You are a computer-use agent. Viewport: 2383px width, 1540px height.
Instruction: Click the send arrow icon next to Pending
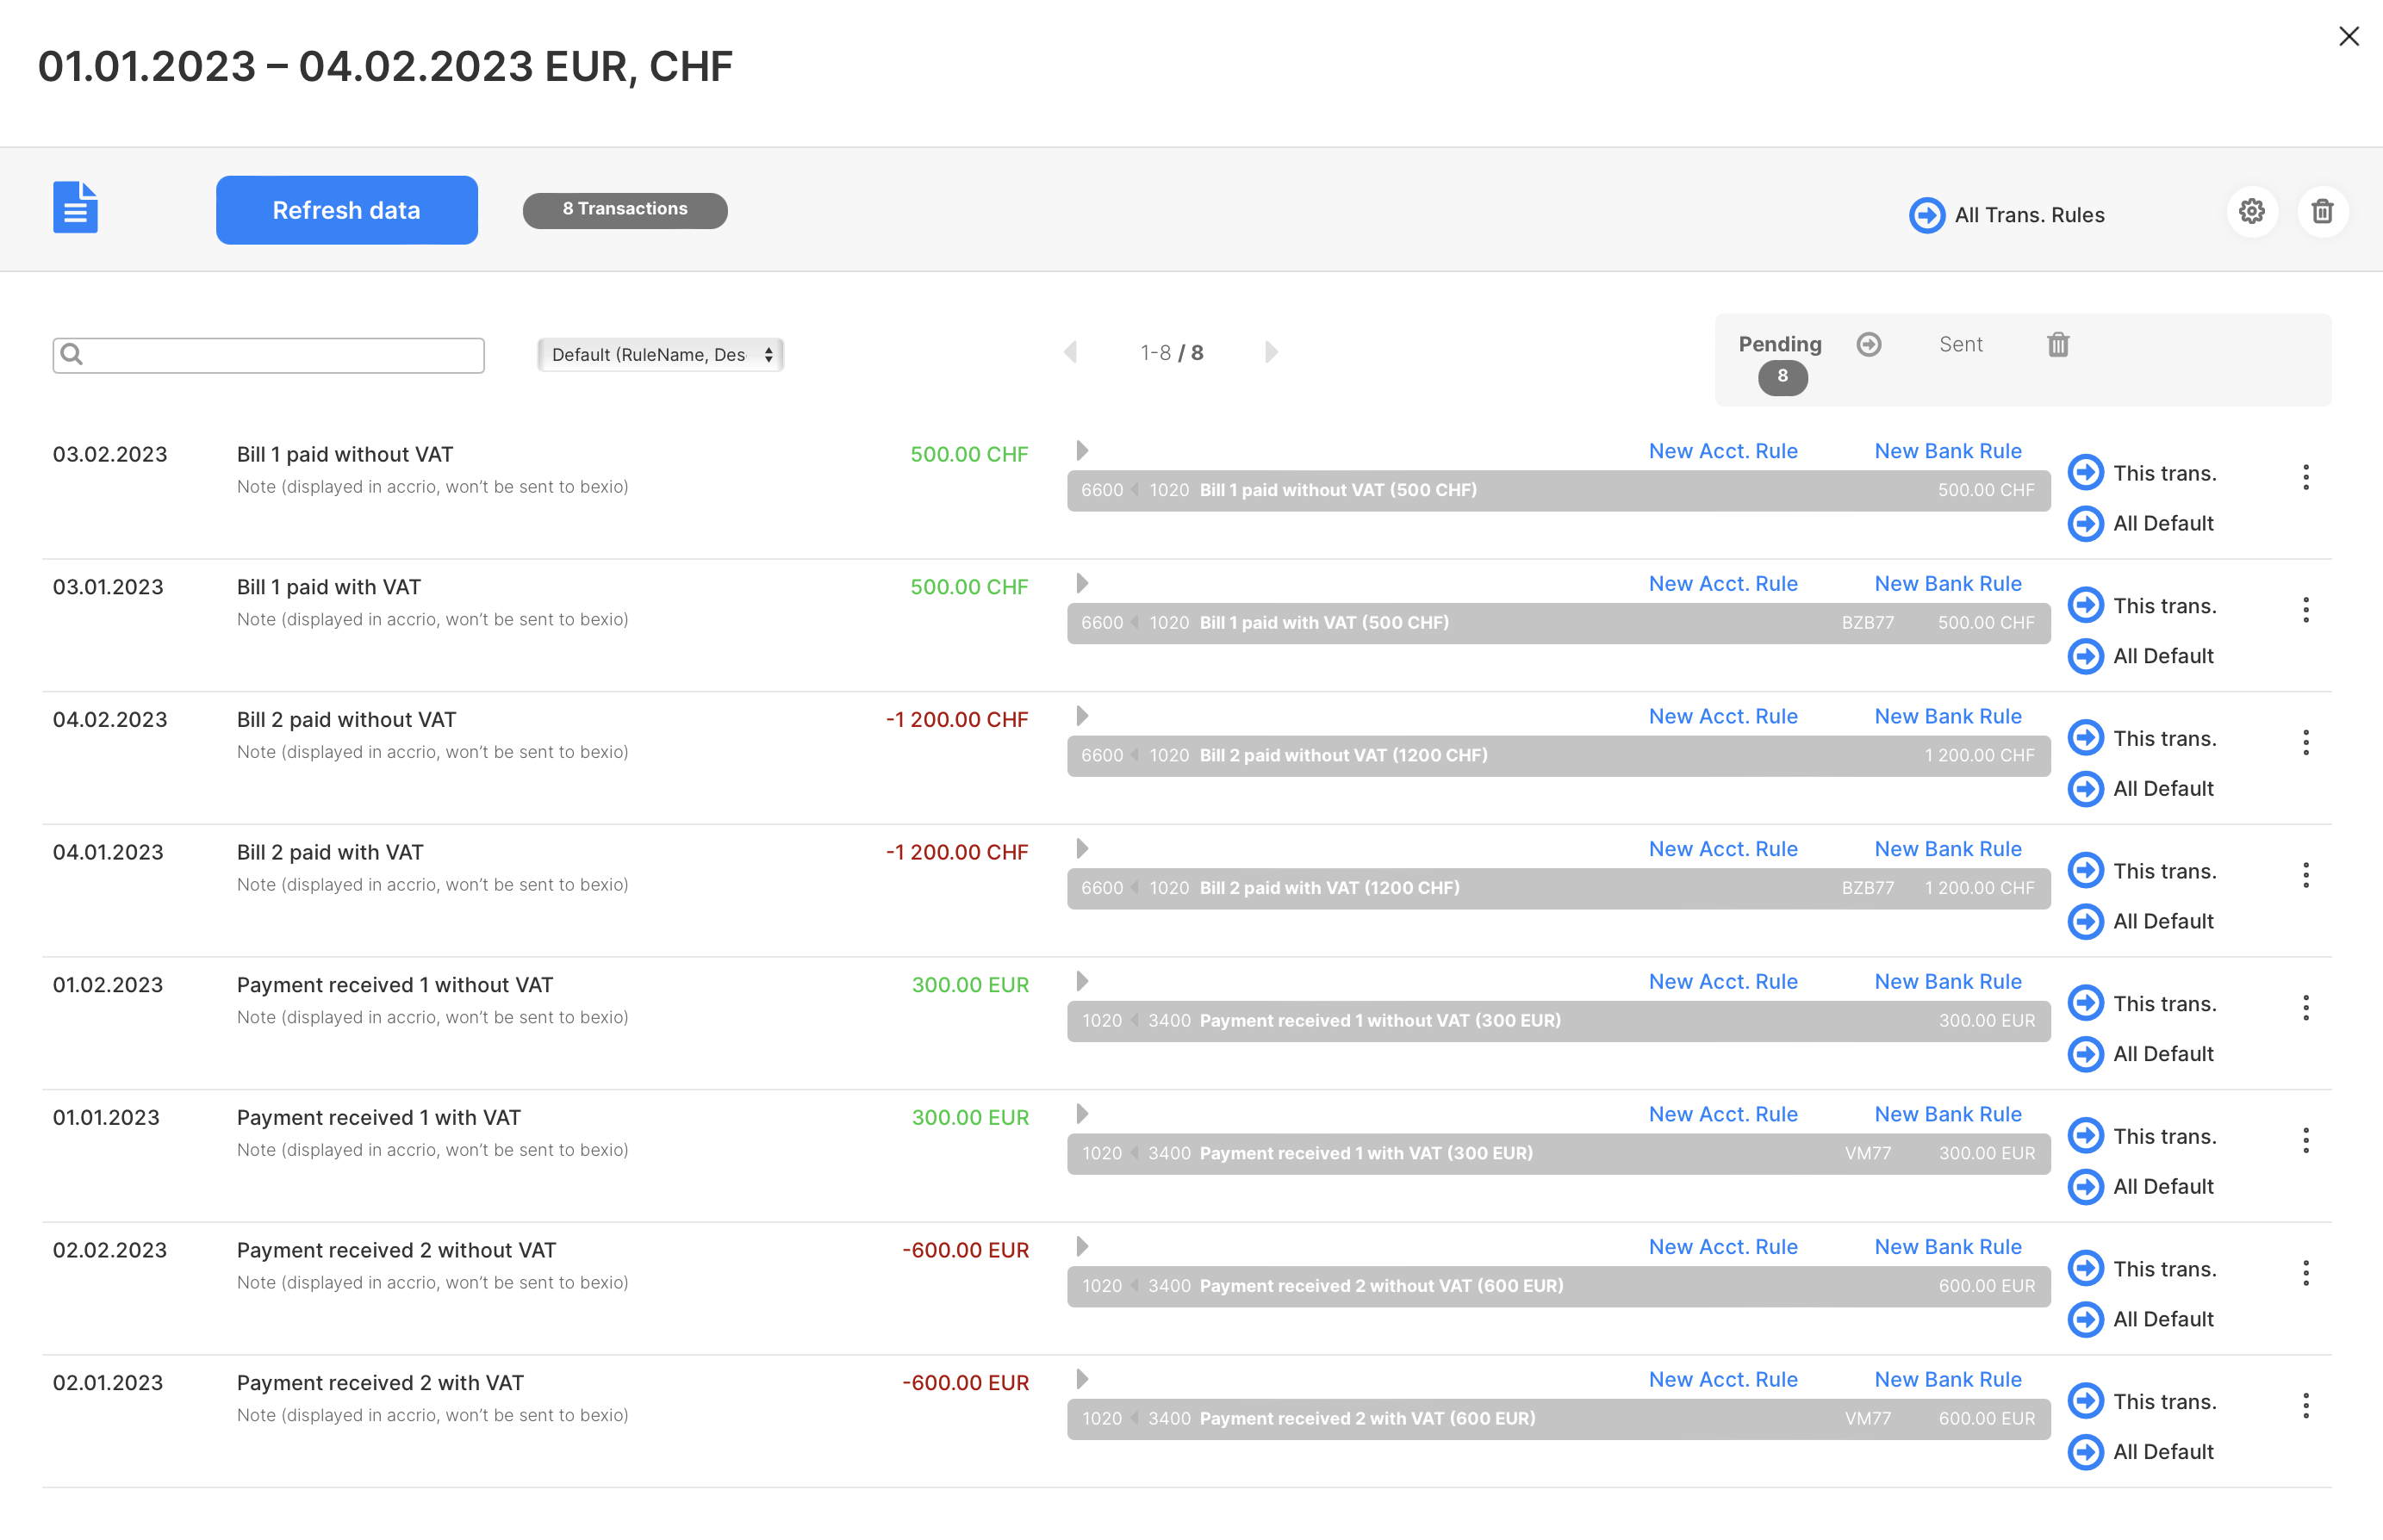pos(1868,344)
